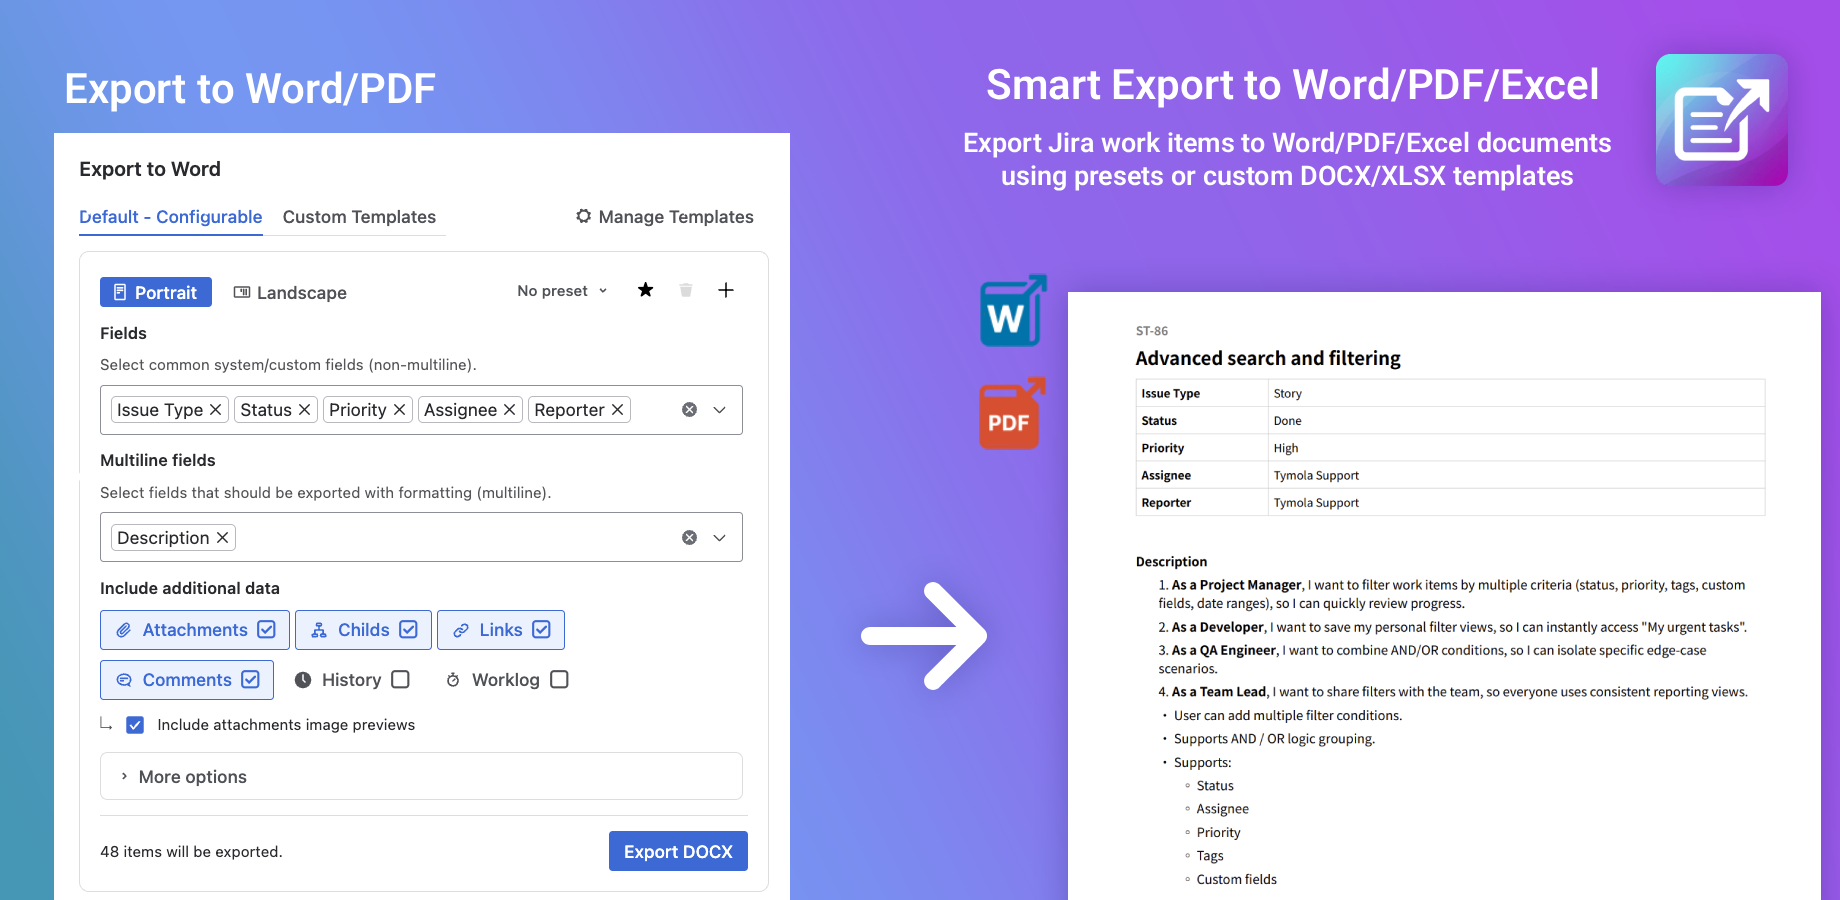Screen dimensions: 1840x900
Task: Open the Fields dropdown chevron
Action: tap(719, 410)
